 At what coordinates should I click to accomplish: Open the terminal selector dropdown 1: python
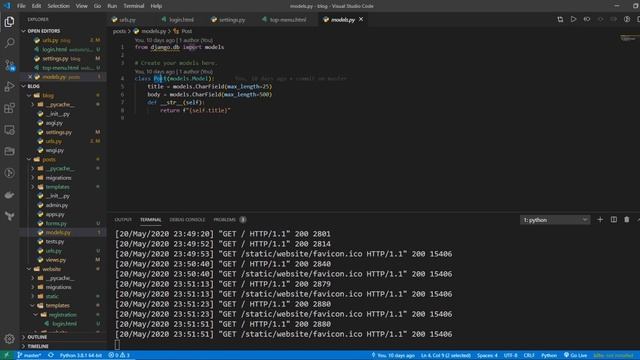(555, 220)
